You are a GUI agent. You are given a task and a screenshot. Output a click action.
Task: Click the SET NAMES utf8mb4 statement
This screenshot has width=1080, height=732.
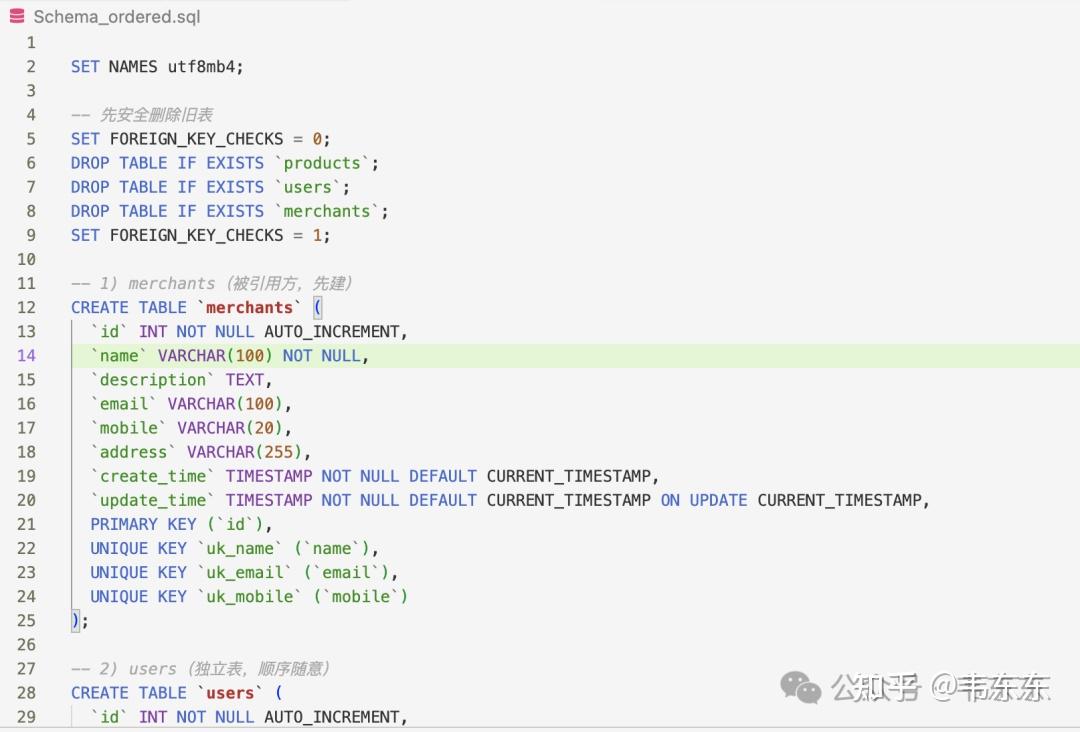pyautogui.click(x=155, y=66)
